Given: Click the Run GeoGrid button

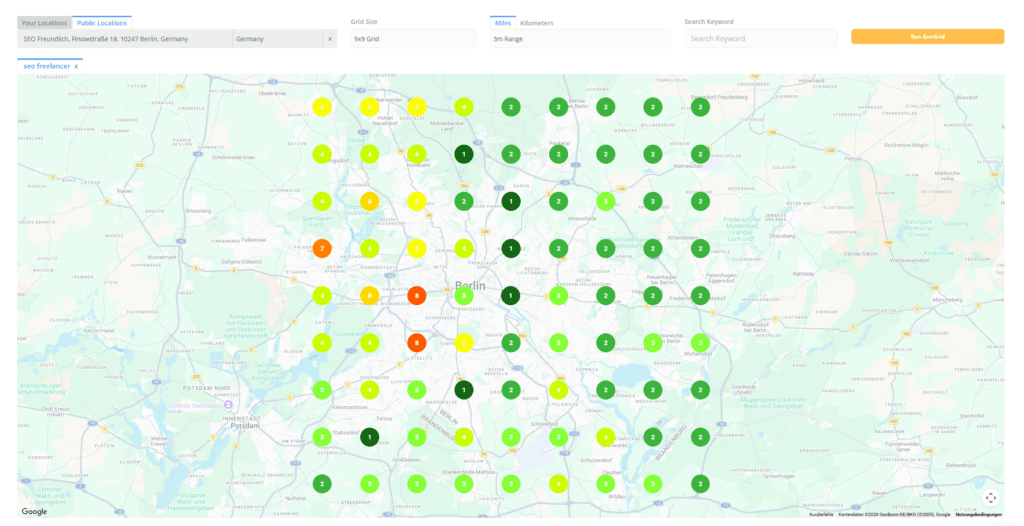Looking at the screenshot, I should 927,37.
